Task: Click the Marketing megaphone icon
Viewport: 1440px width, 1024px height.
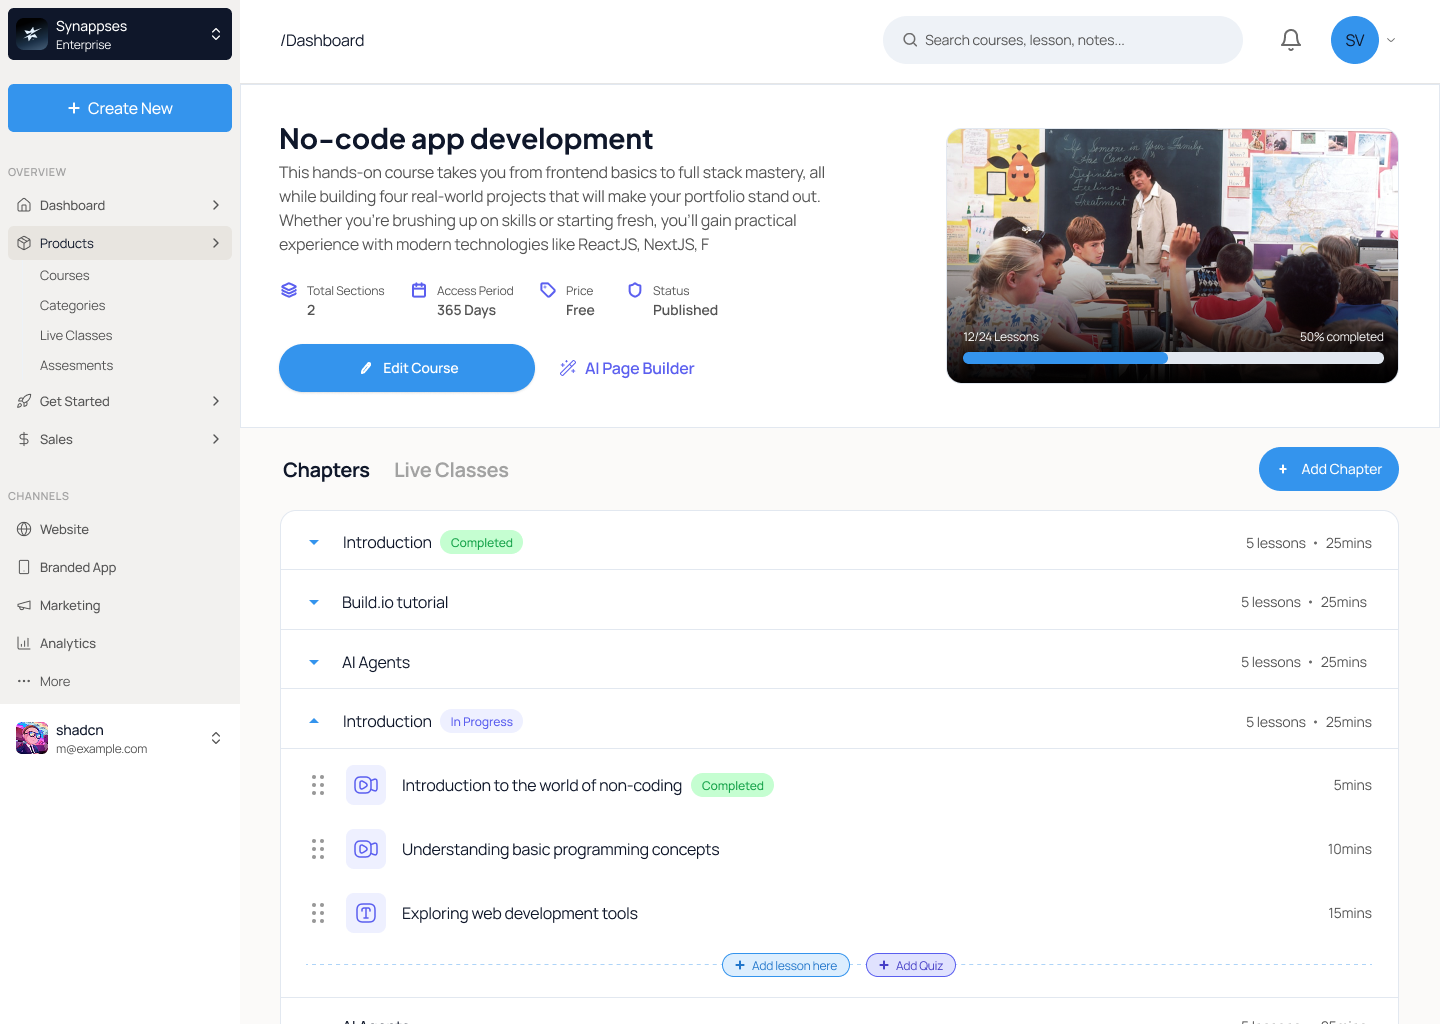Action: (24, 605)
